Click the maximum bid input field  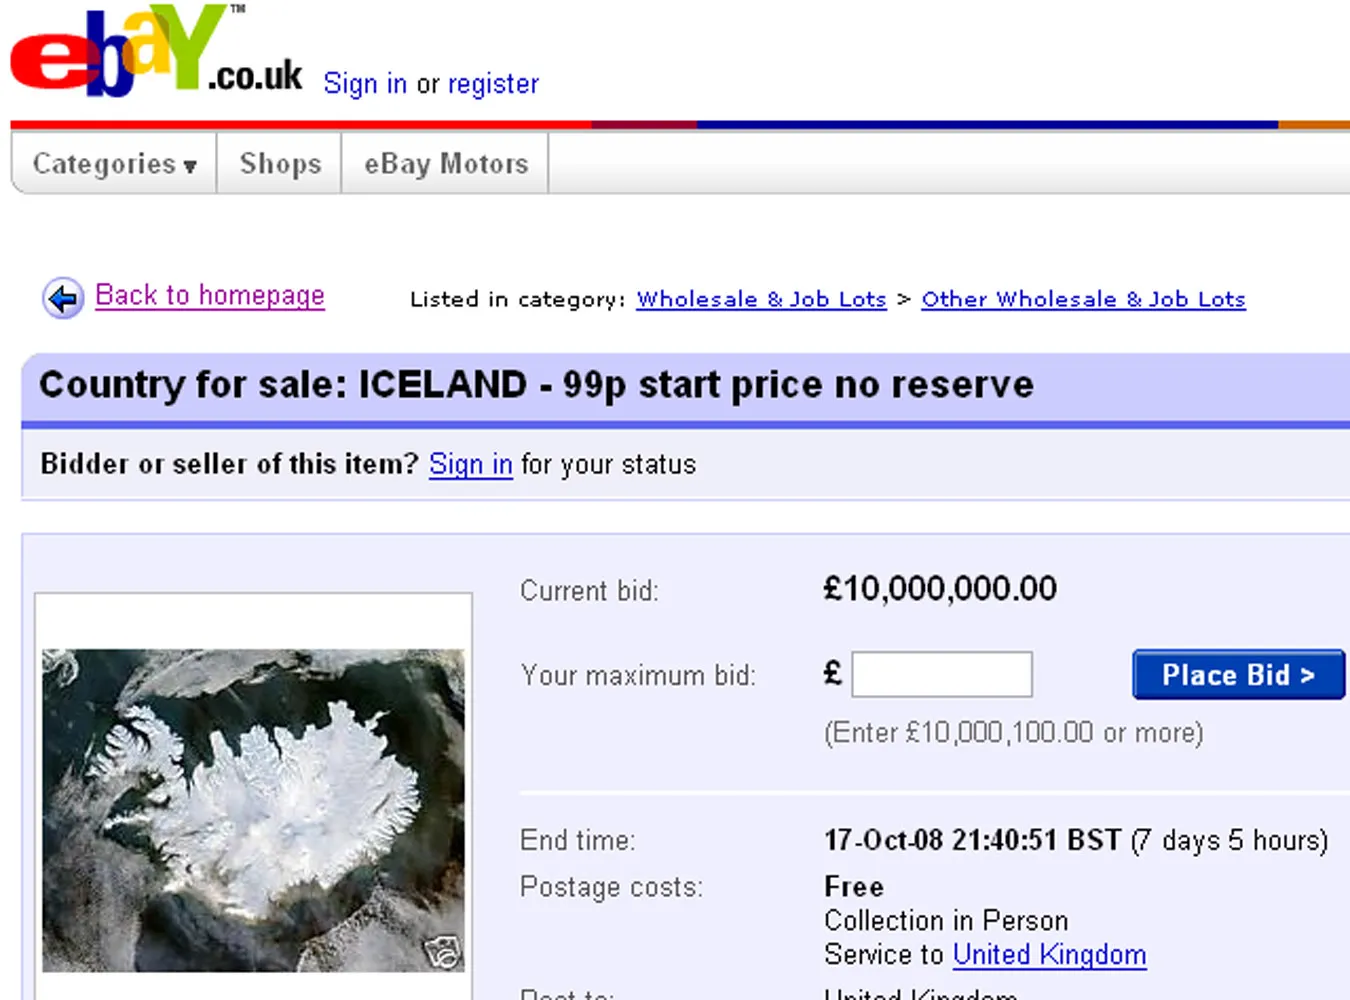(941, 673)
